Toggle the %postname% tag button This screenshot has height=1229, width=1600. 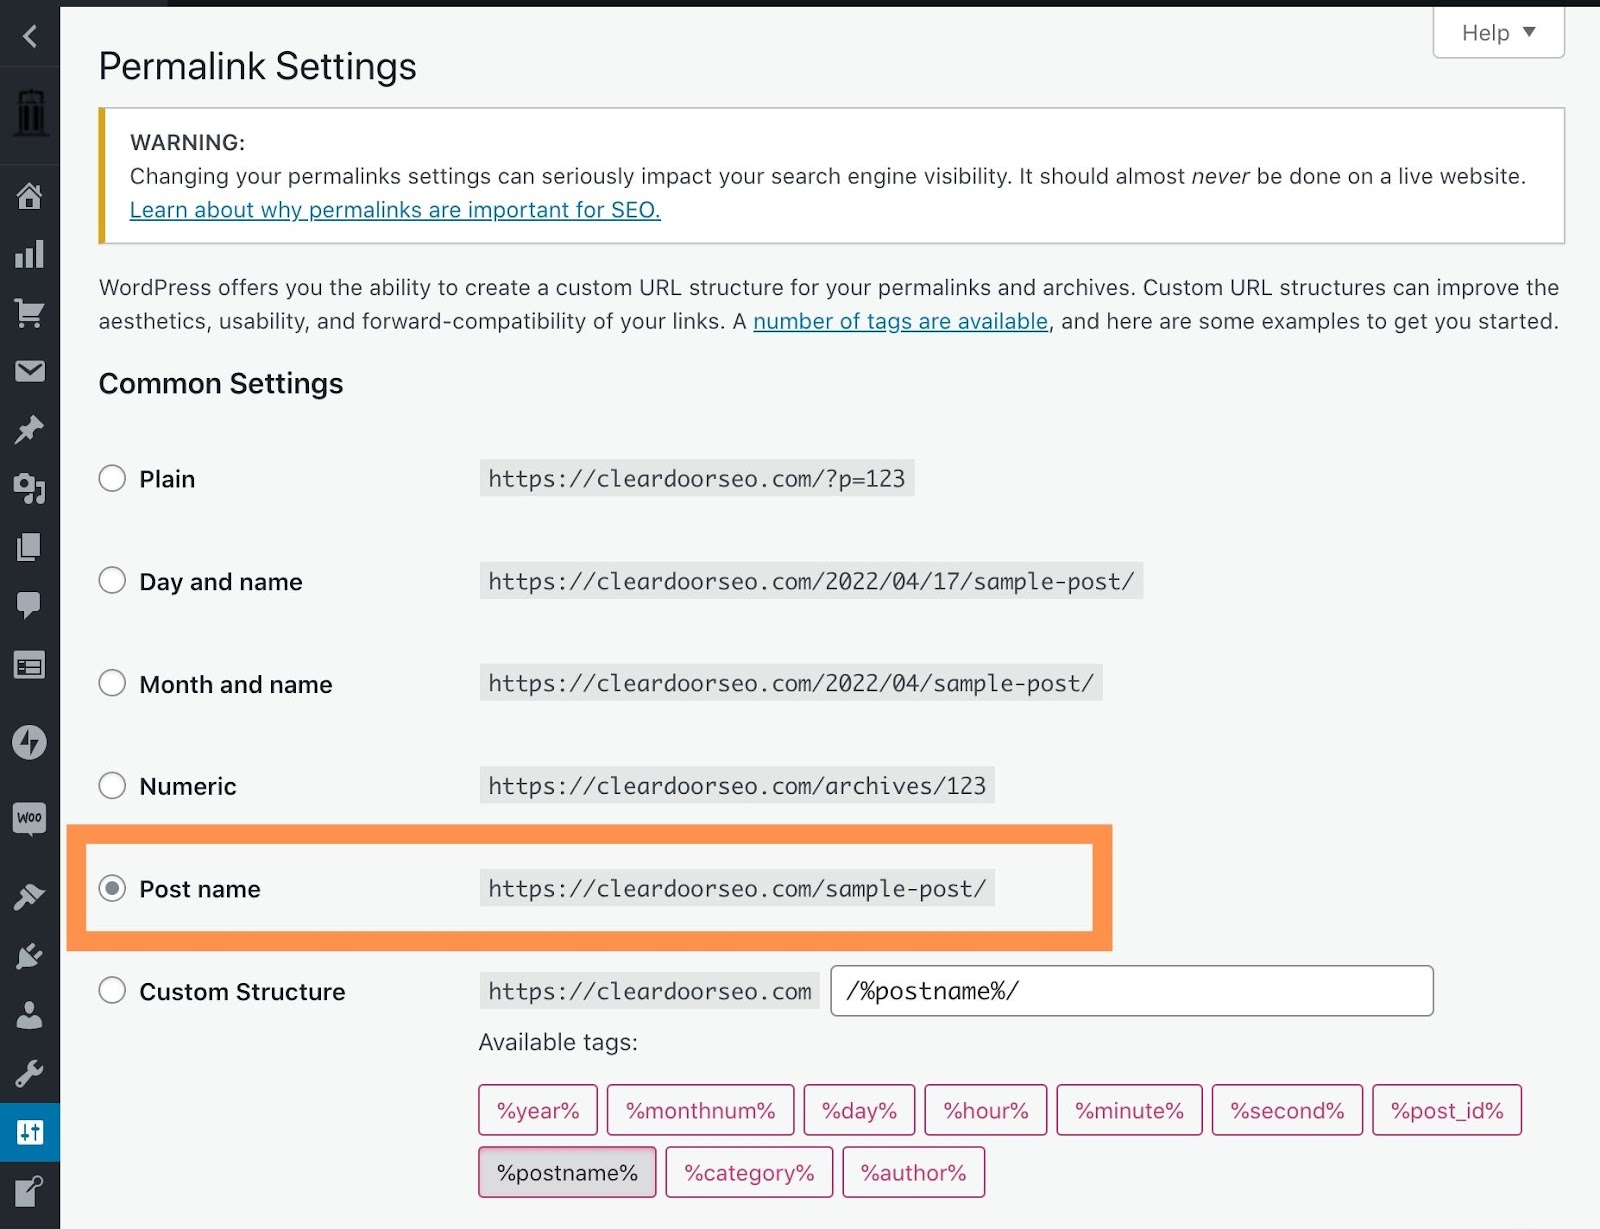[567, 1172]
